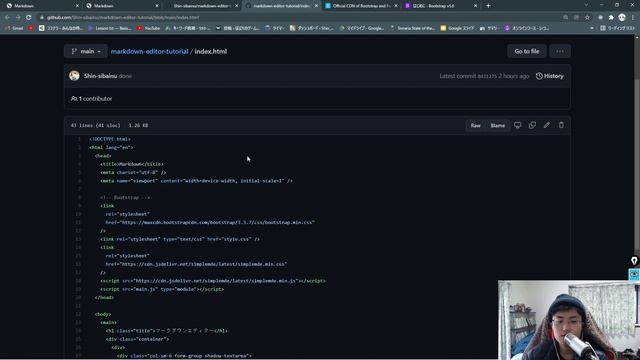Image resolution: width=640 pixels, height=360 pixels.
Task: Open the Google スライド bookmark
Action: pyautogui.click(x=457, y=28)
